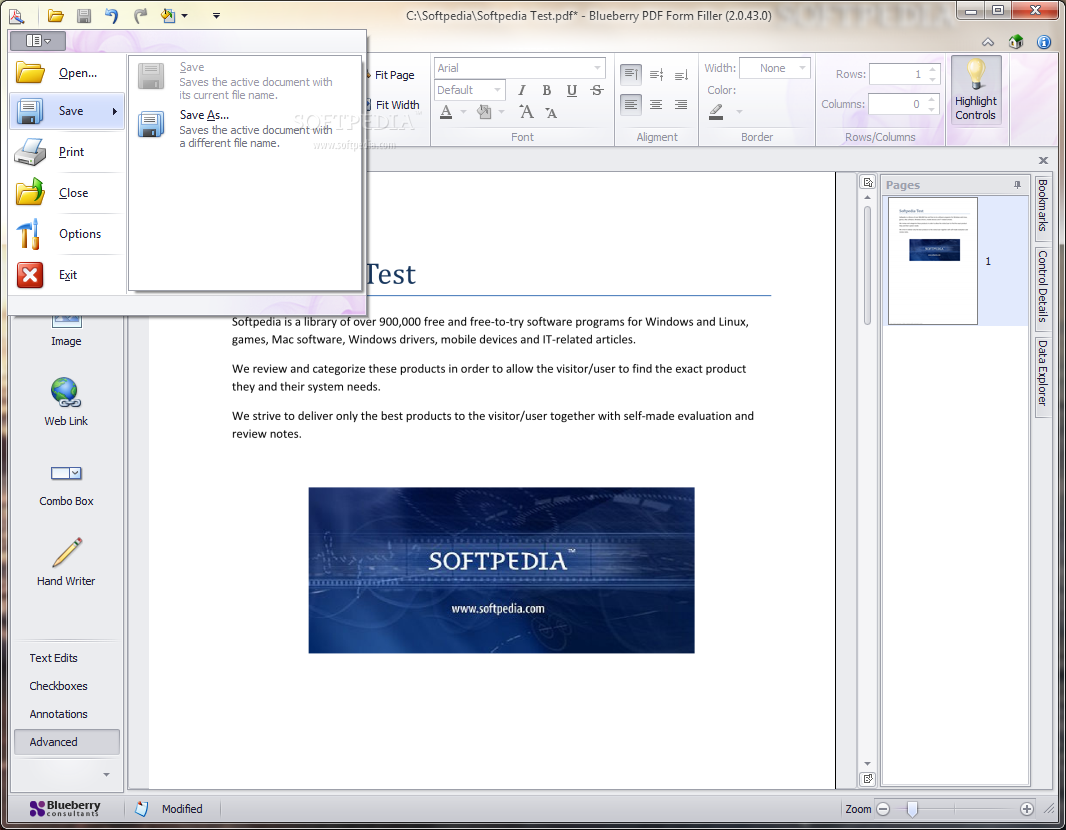
Task: Toggle strikethrough formatting
Action: [x=597, y=90]
